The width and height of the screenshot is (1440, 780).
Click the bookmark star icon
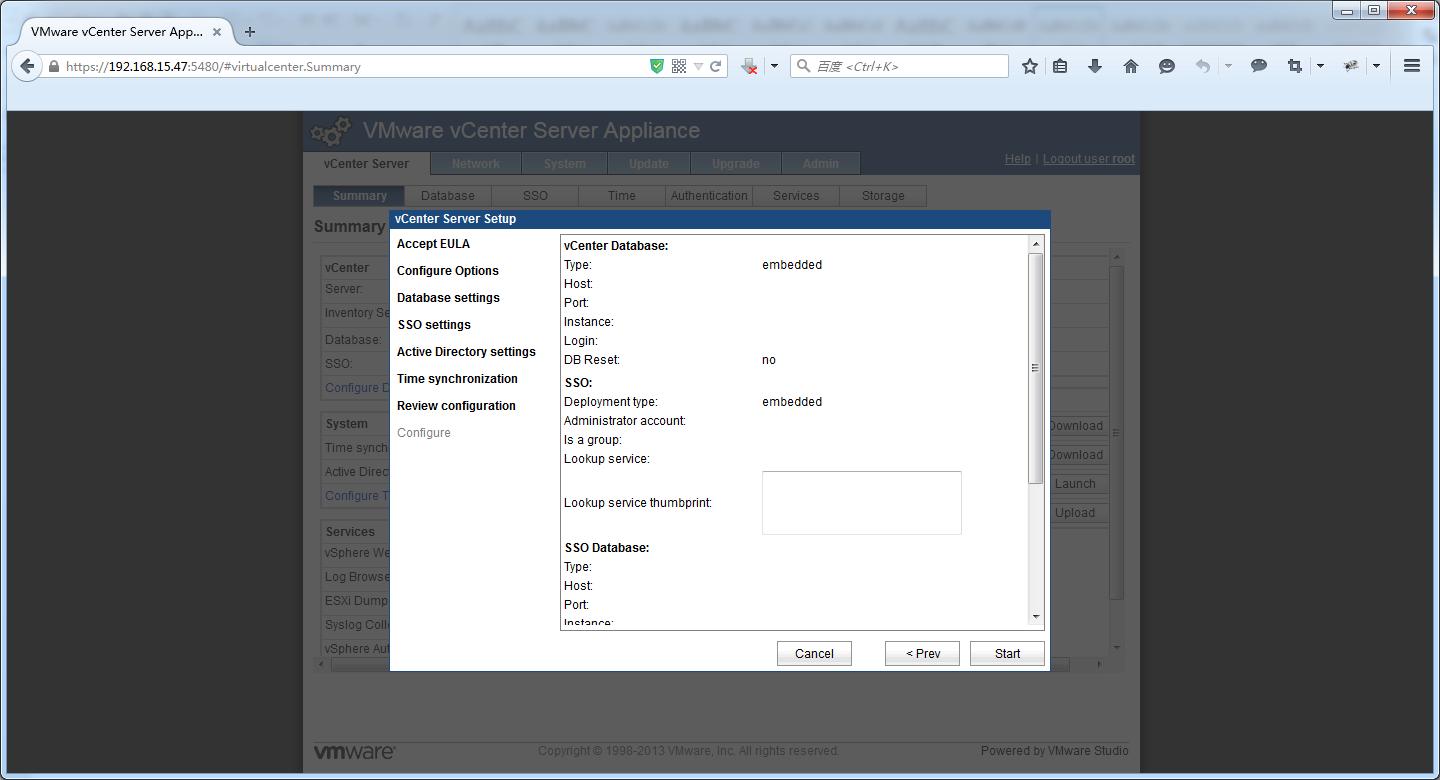[x=1030, y=66]
